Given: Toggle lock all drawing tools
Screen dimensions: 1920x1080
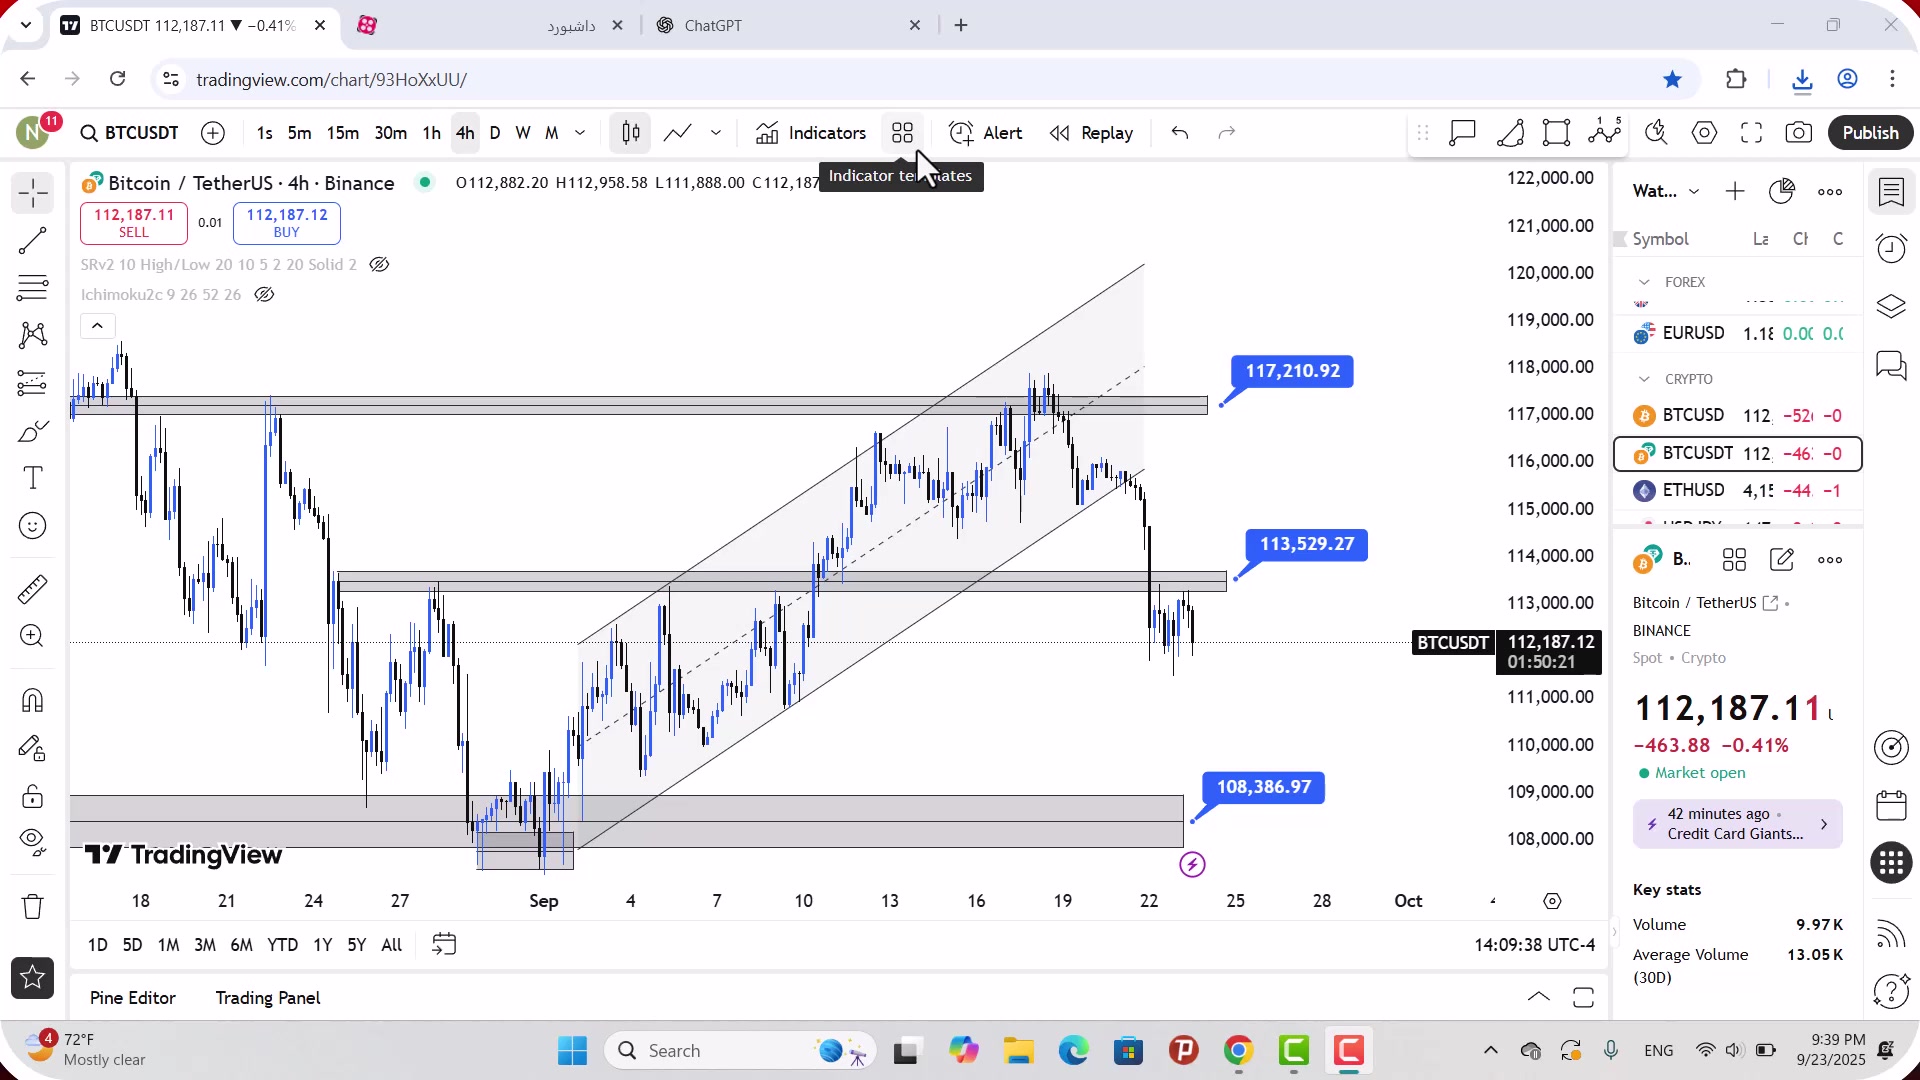Looking at the screenshot, I should [32, 796].
